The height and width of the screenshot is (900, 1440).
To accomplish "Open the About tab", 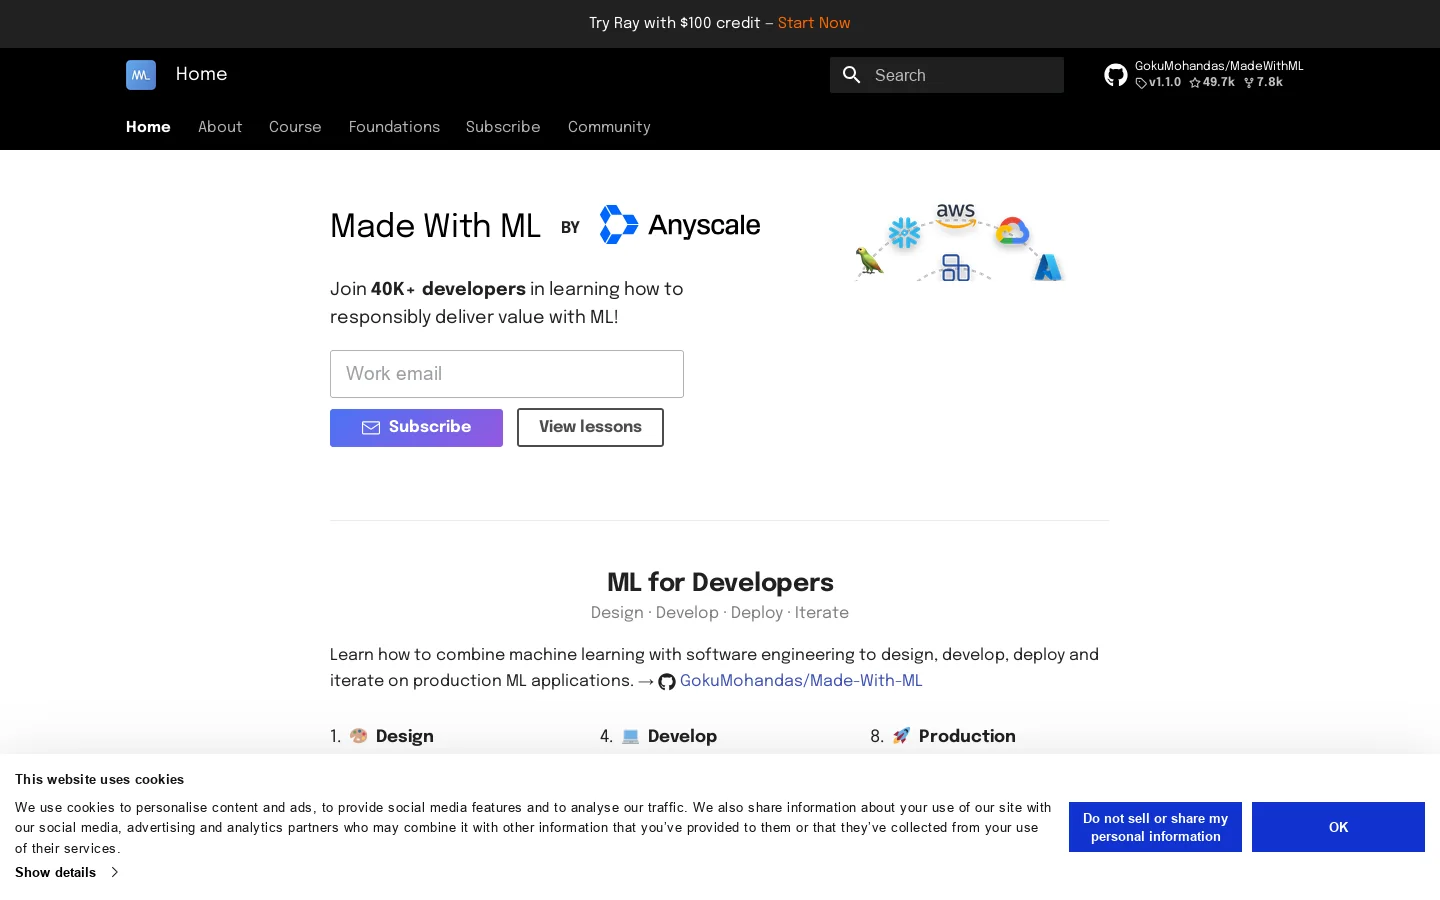I will (x=220, y=127).
